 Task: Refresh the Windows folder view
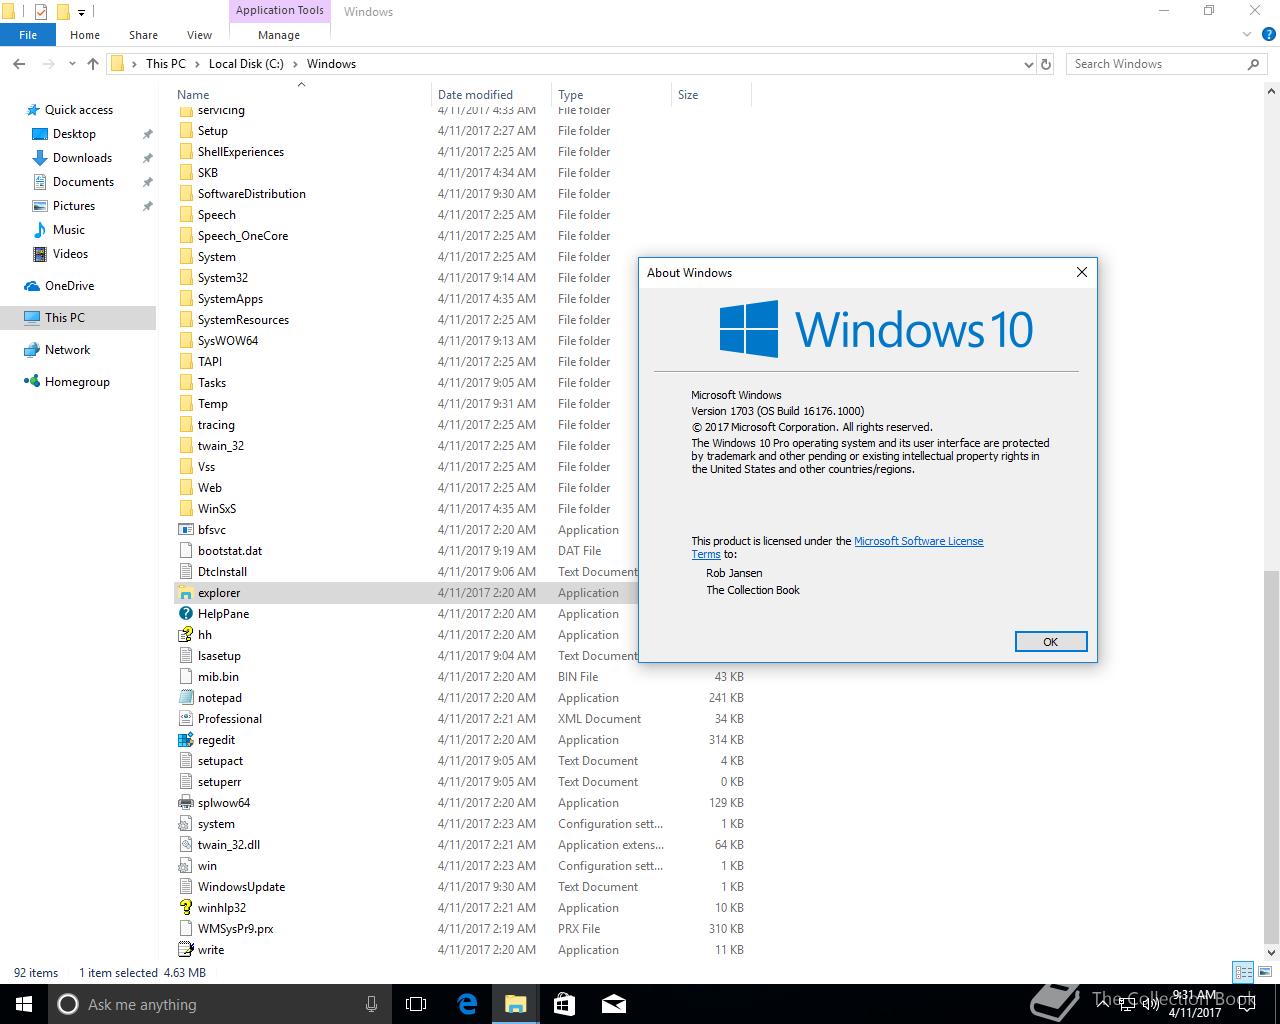[x=1046, y=64]
